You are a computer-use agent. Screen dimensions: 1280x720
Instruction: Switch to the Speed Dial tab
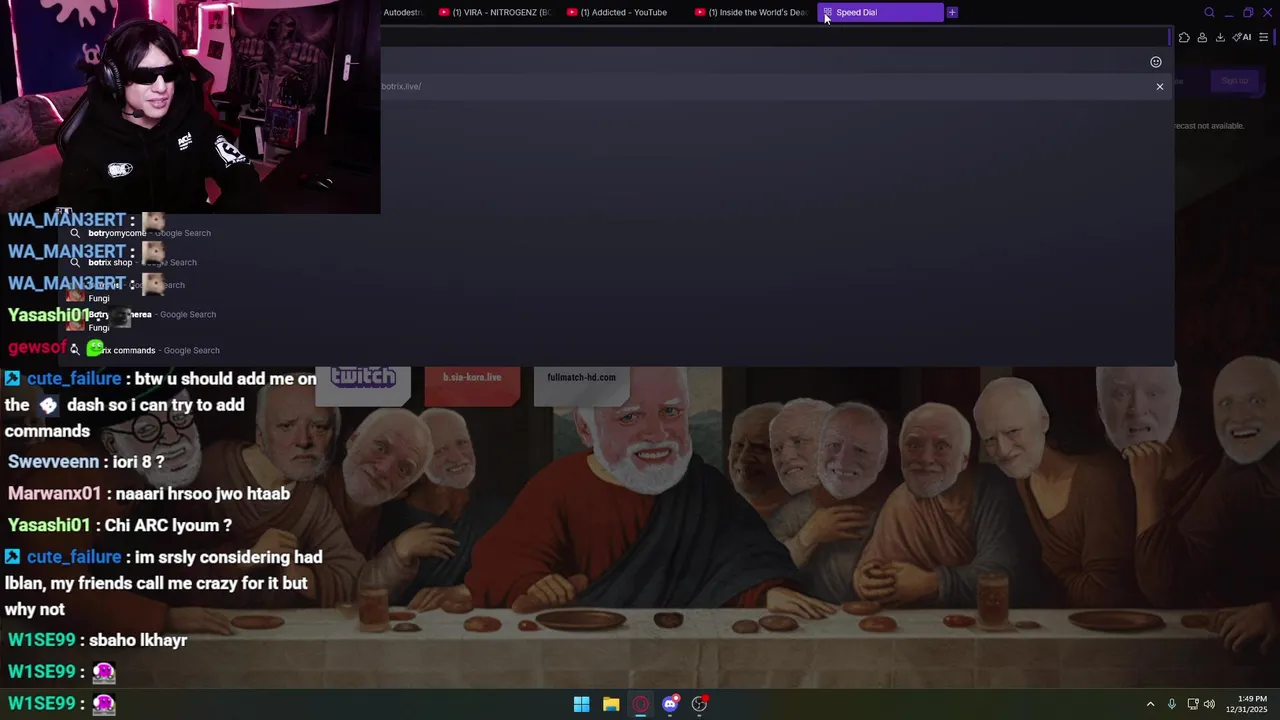point(880,12)
